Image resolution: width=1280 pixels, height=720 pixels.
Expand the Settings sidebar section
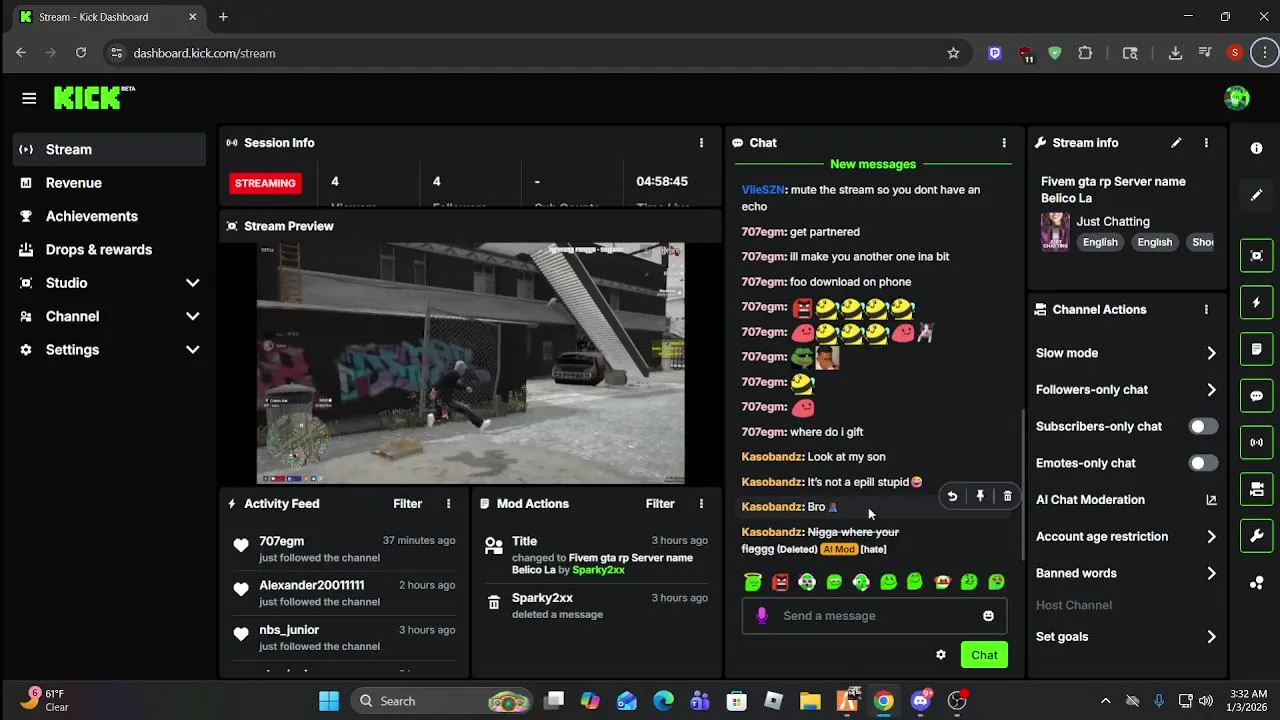pos(110,350)
